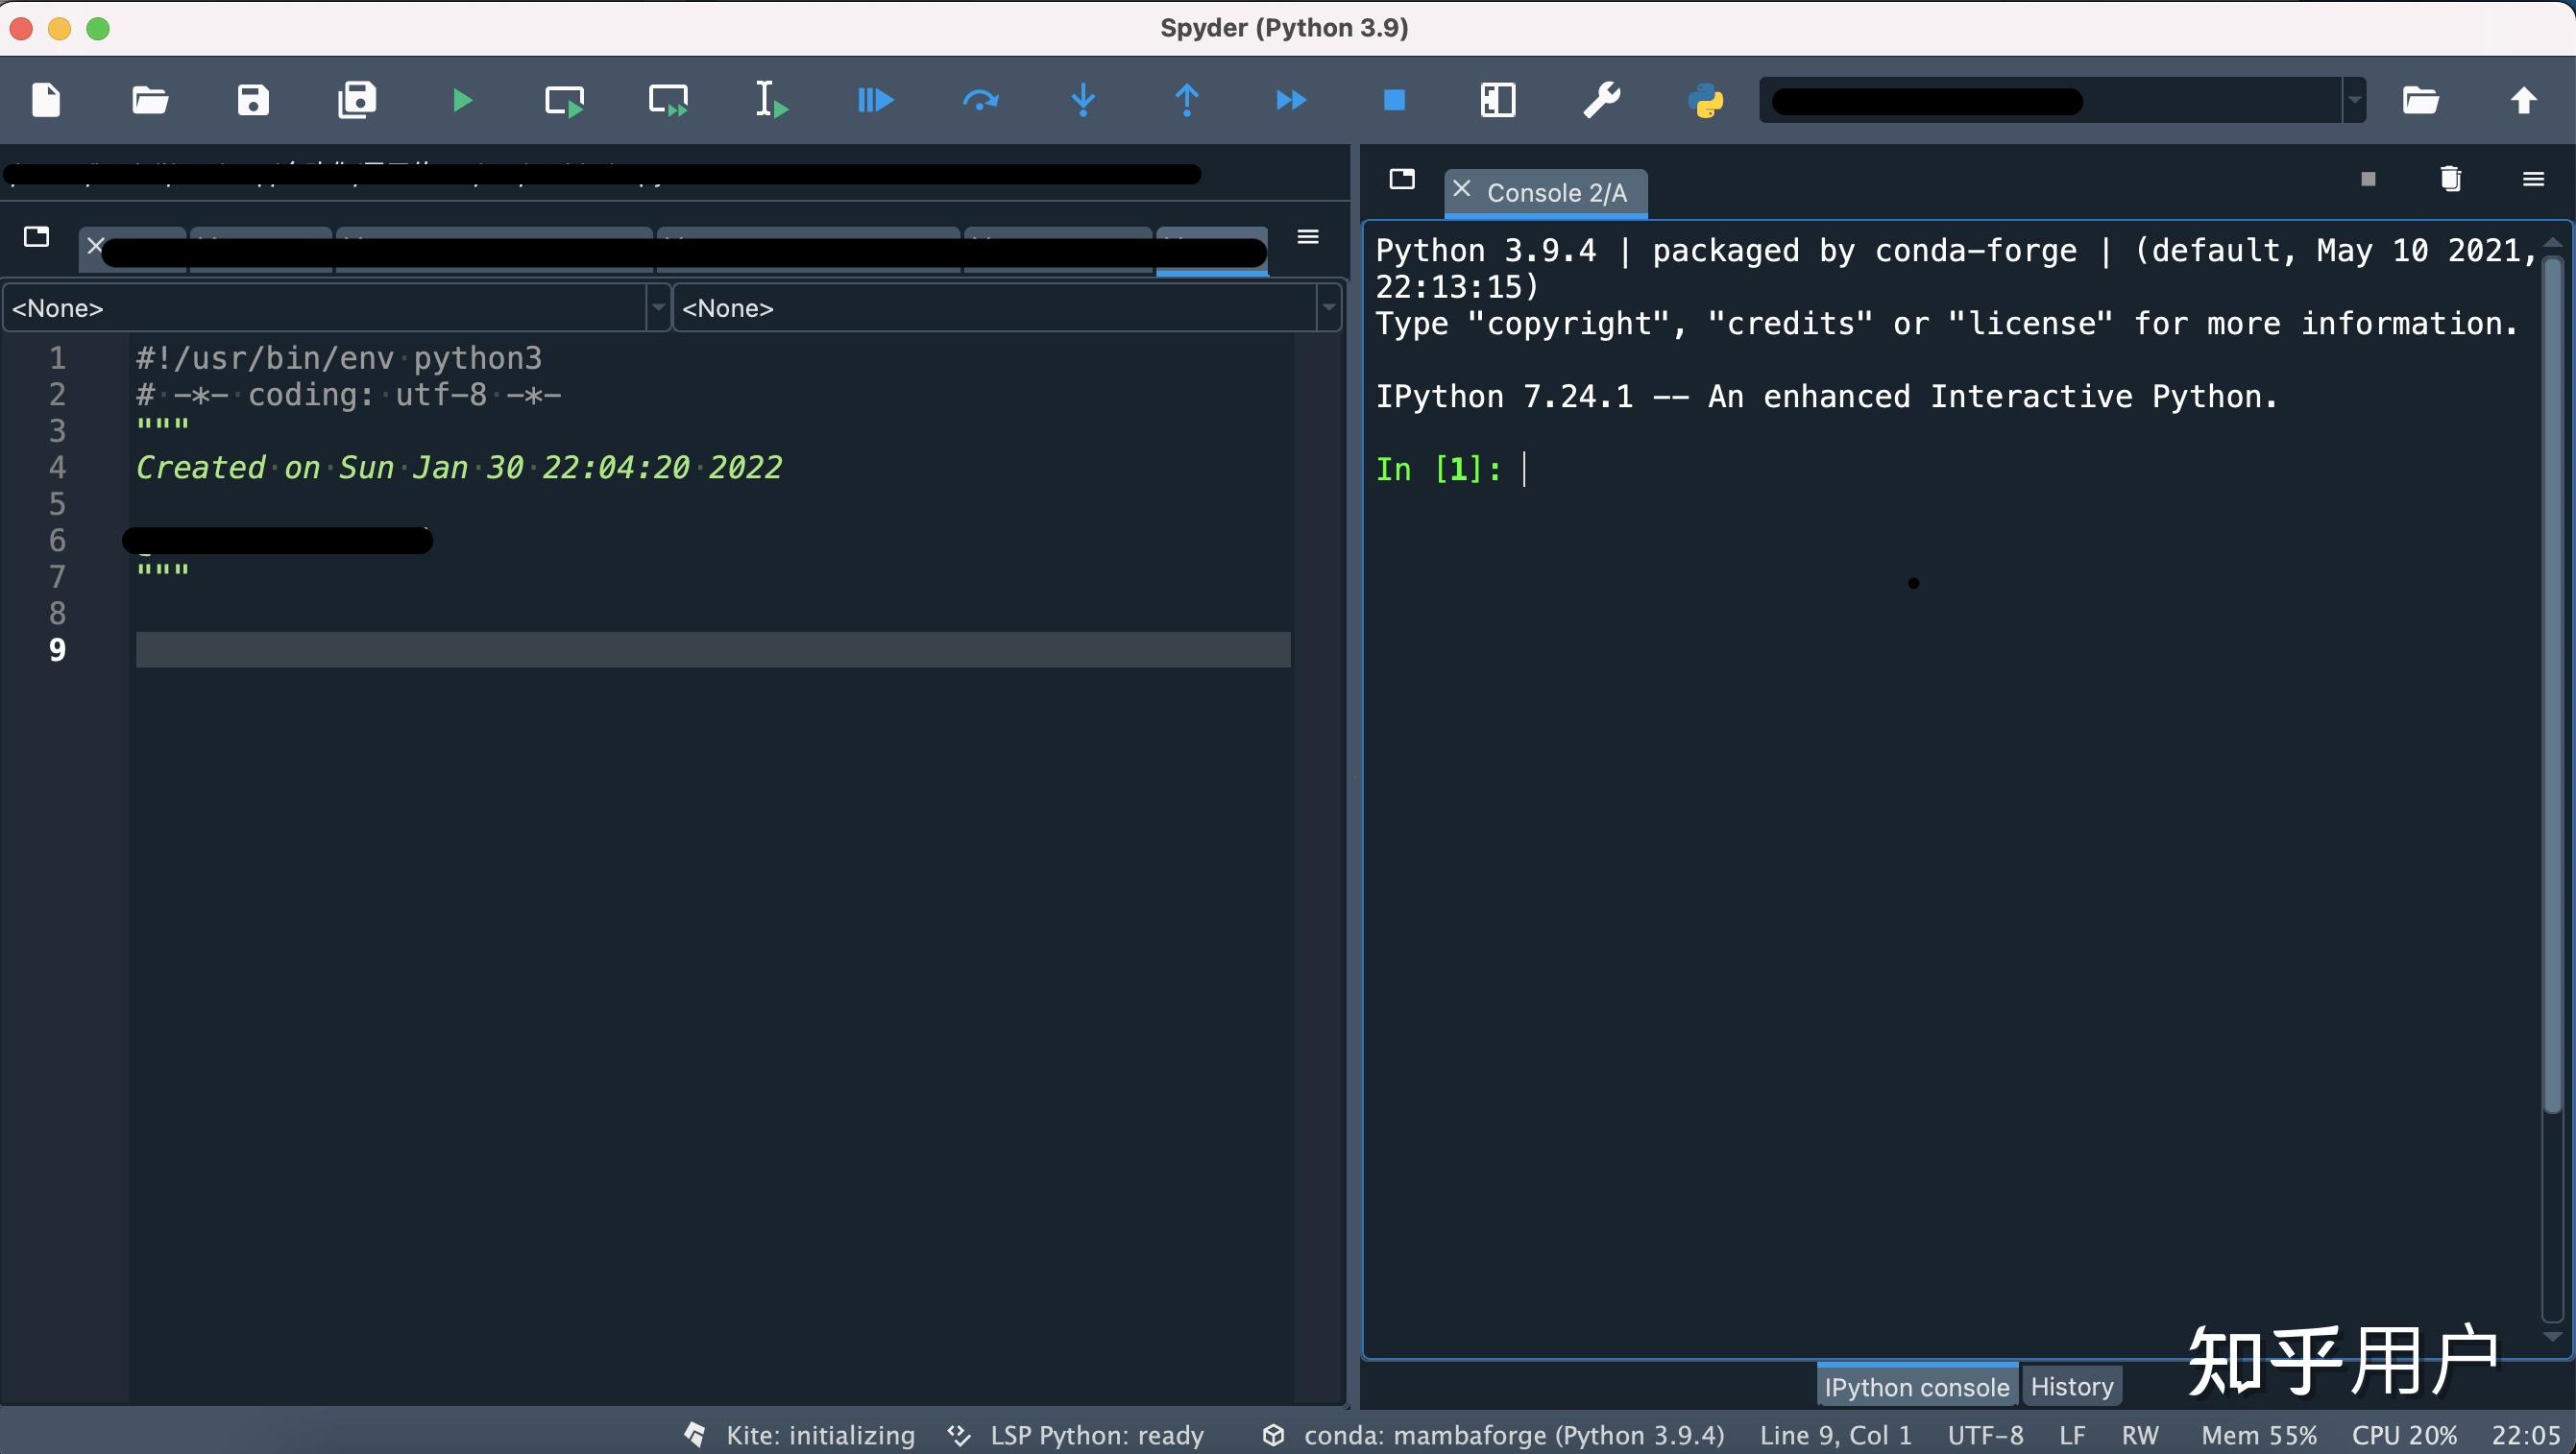Save the current file
Viewport: 2576px width, 1454px height.
[x=253, y=100]
